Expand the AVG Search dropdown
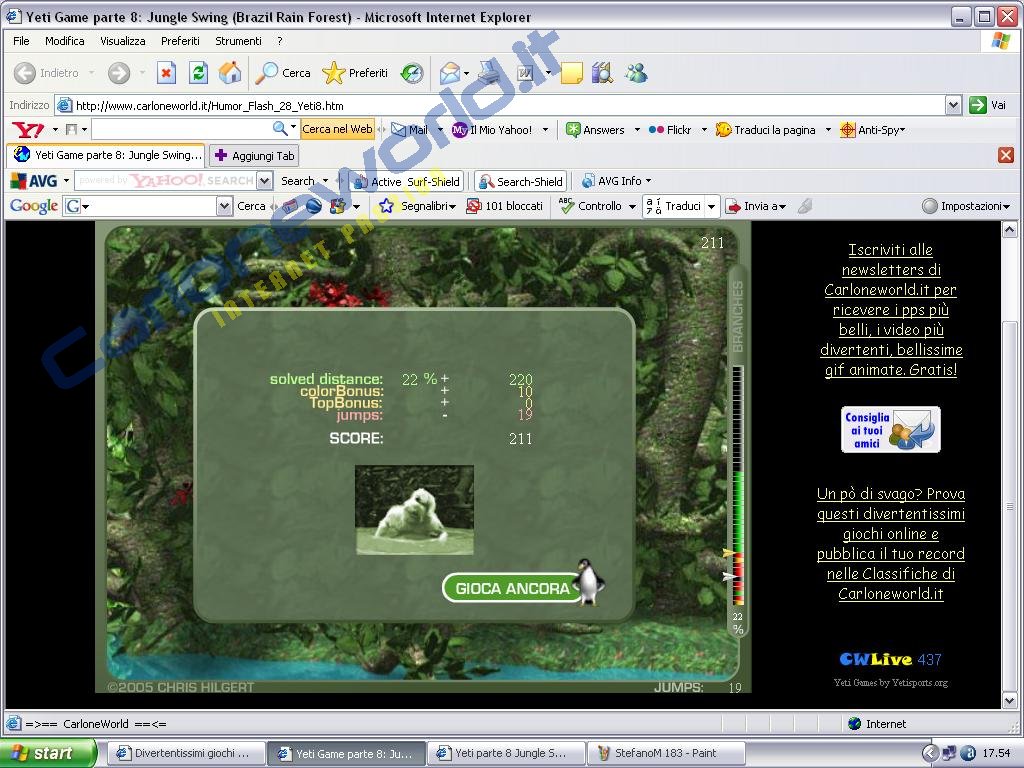This screenshot has width=1024, height=768. (x=326, y=181)
